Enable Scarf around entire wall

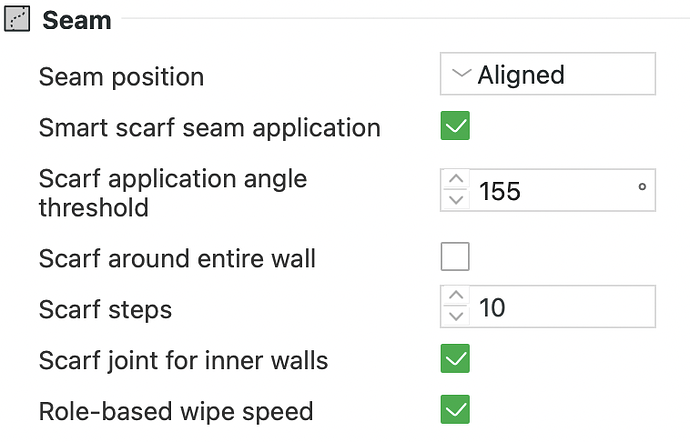[x=455, y=256]
